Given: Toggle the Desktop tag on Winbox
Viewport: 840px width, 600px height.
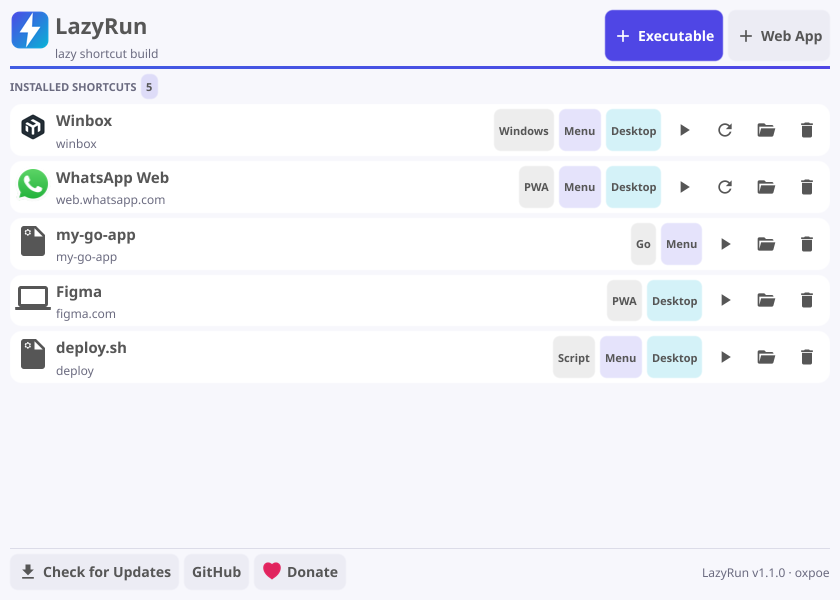Looking at the screenshot, I should pyautogui.click(x=633, y=130).
